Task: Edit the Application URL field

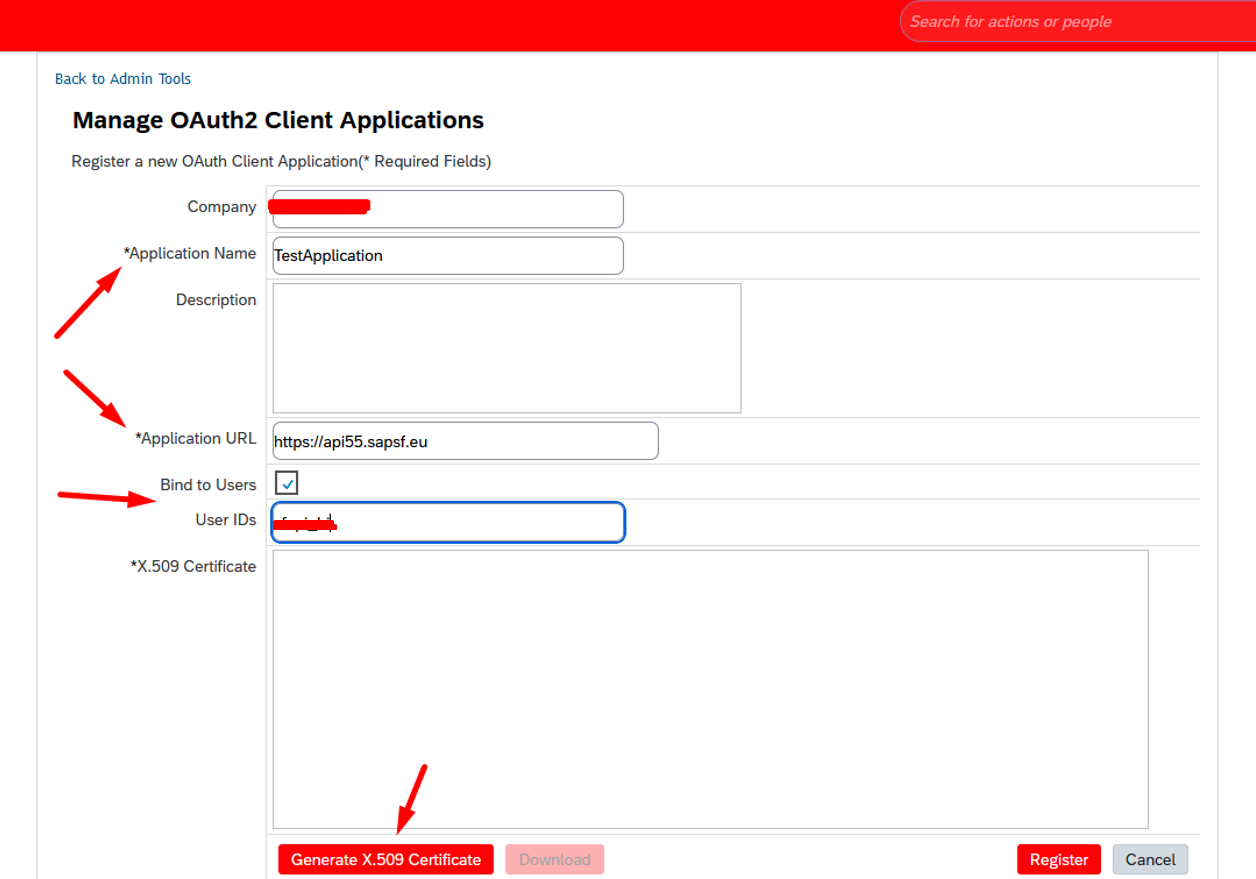Action: (465, 441)
